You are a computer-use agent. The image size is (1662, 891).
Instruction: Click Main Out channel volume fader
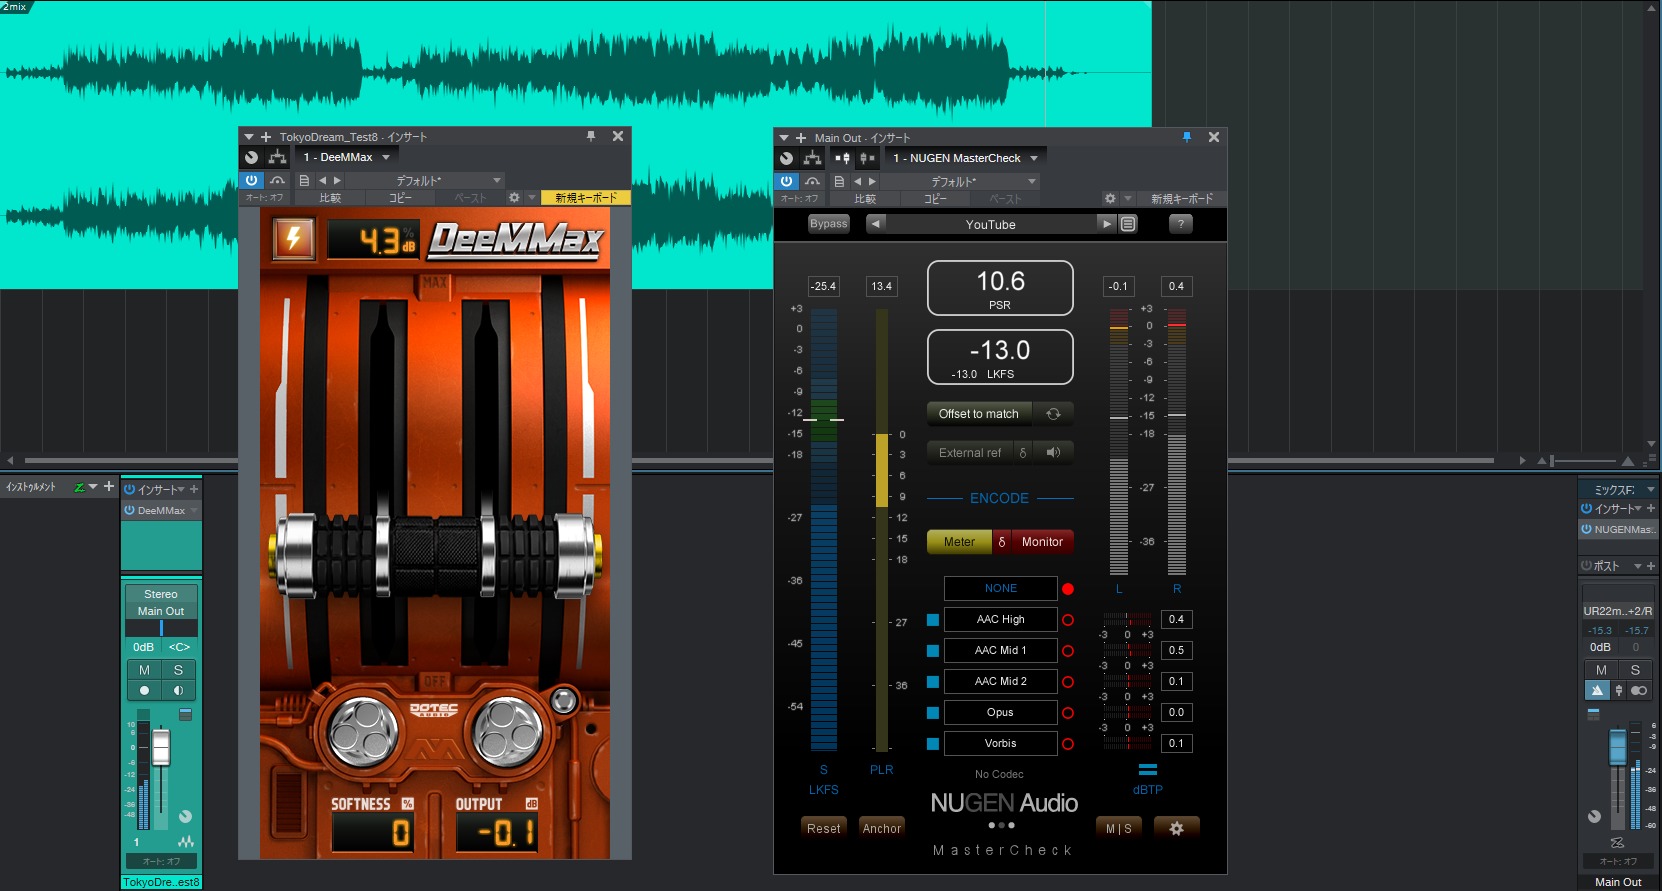click(x=1617, y=747)
